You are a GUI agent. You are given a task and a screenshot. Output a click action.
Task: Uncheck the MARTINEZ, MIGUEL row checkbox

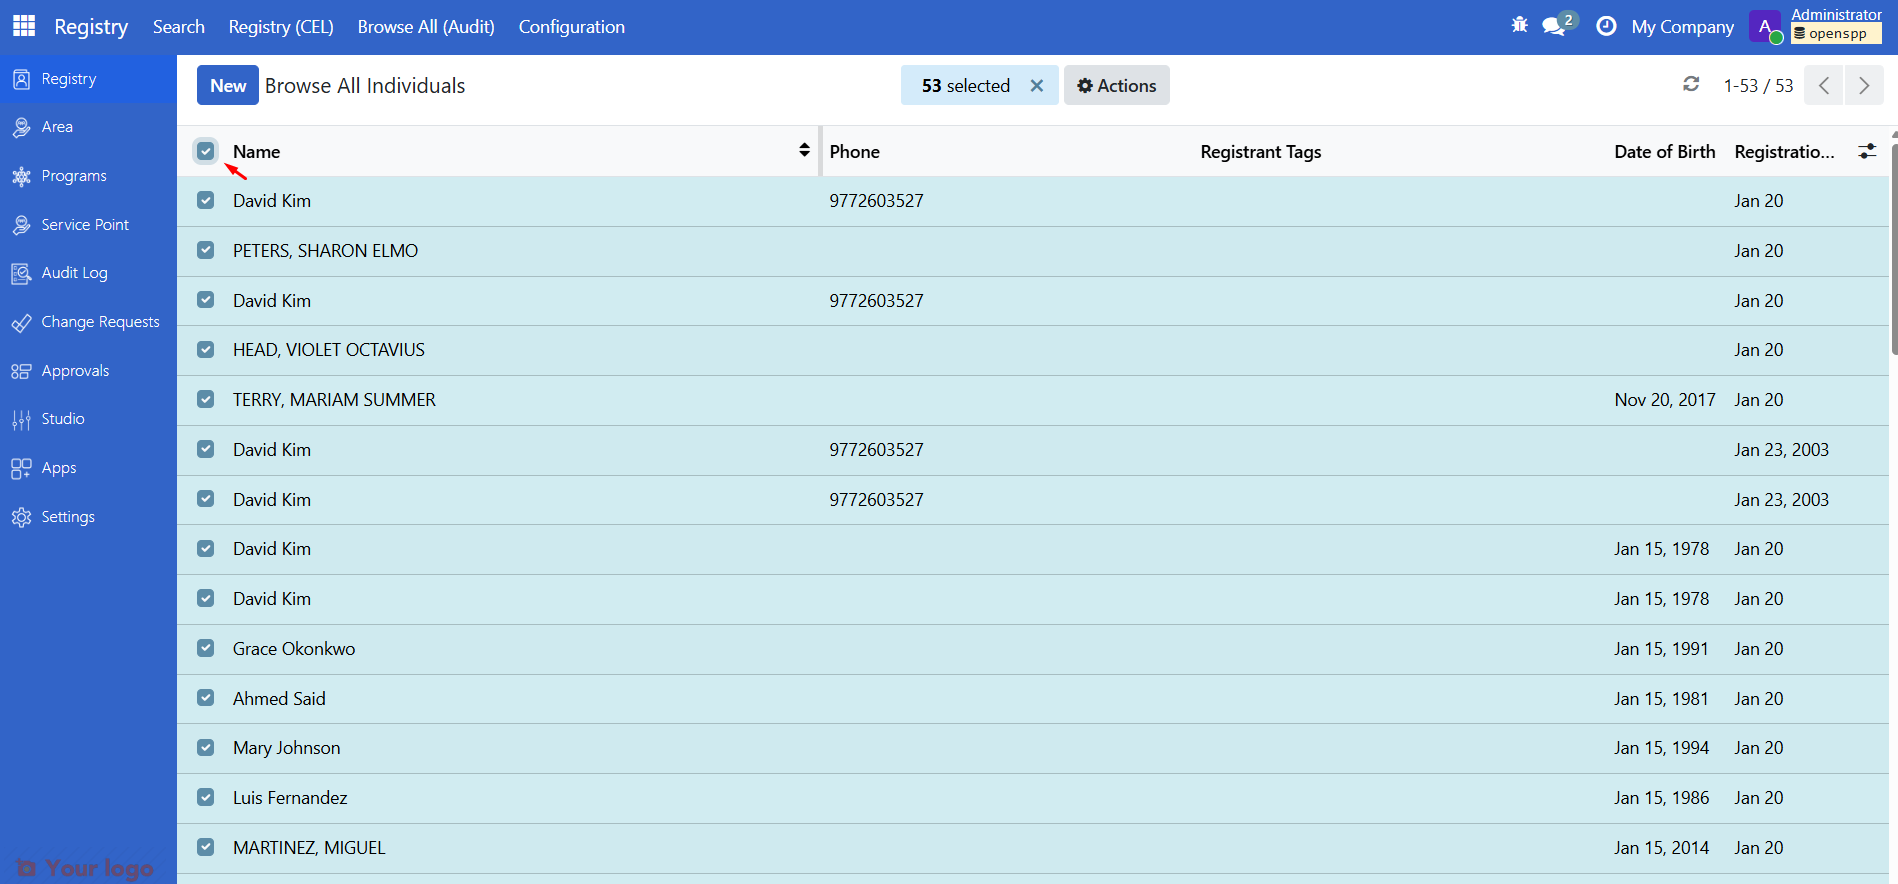[205, 847]
